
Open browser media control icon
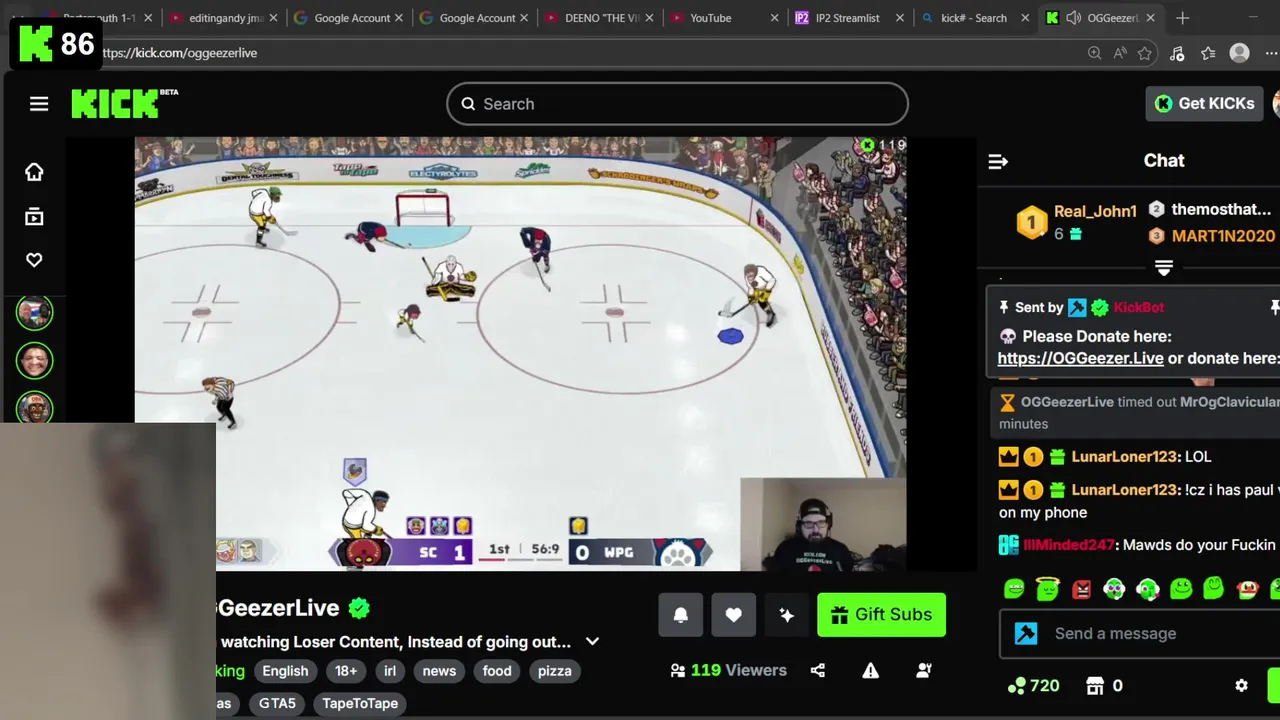(x=1177, y=53)
